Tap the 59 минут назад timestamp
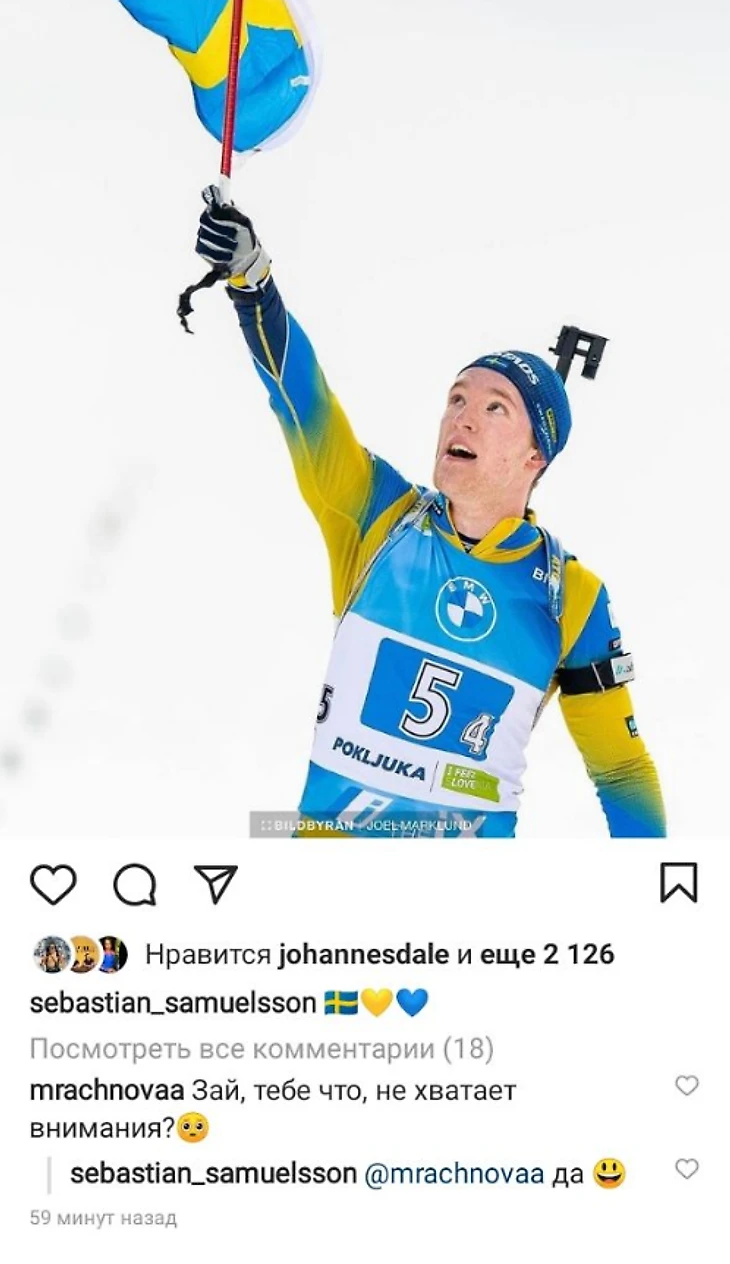Image resolution: width=730 pixels, height=1264 pixels. click(x=103, y=1218)
